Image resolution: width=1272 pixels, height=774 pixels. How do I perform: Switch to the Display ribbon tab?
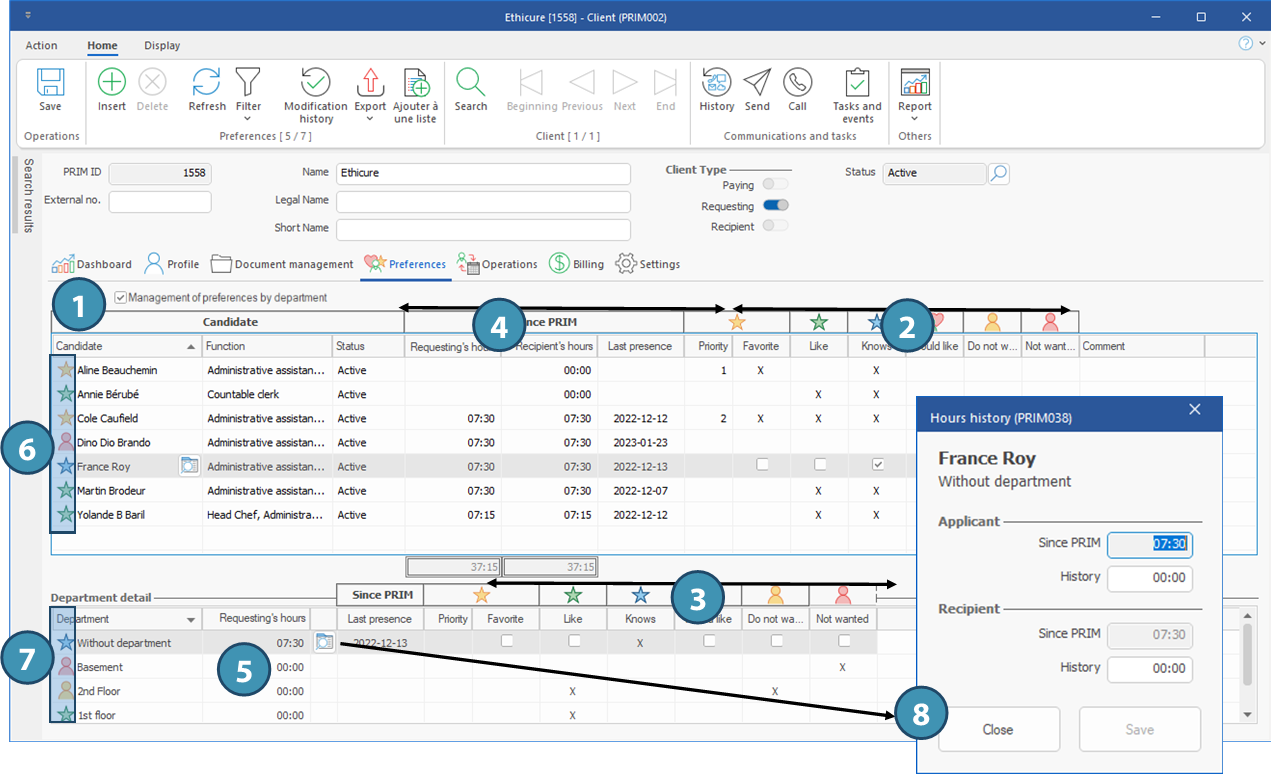[x=162, y=45]
